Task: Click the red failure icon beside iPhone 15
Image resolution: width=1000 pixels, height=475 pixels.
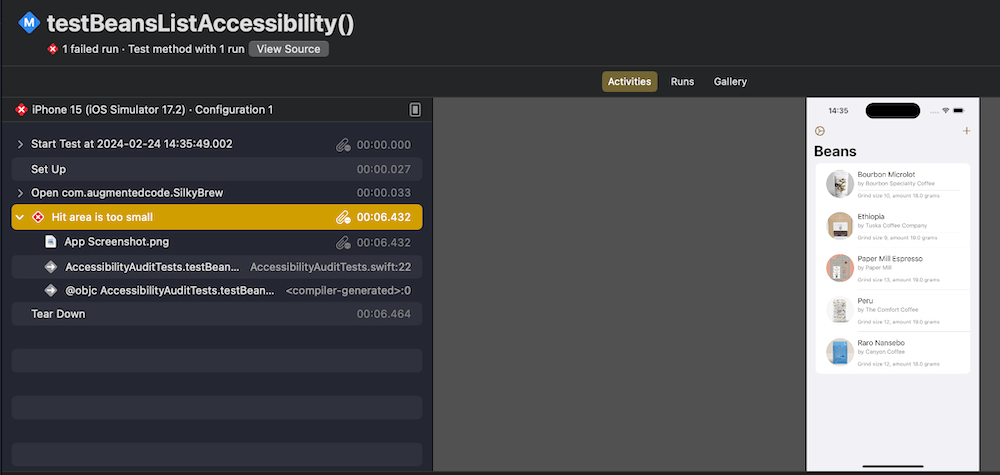Action: click(21, 110)
